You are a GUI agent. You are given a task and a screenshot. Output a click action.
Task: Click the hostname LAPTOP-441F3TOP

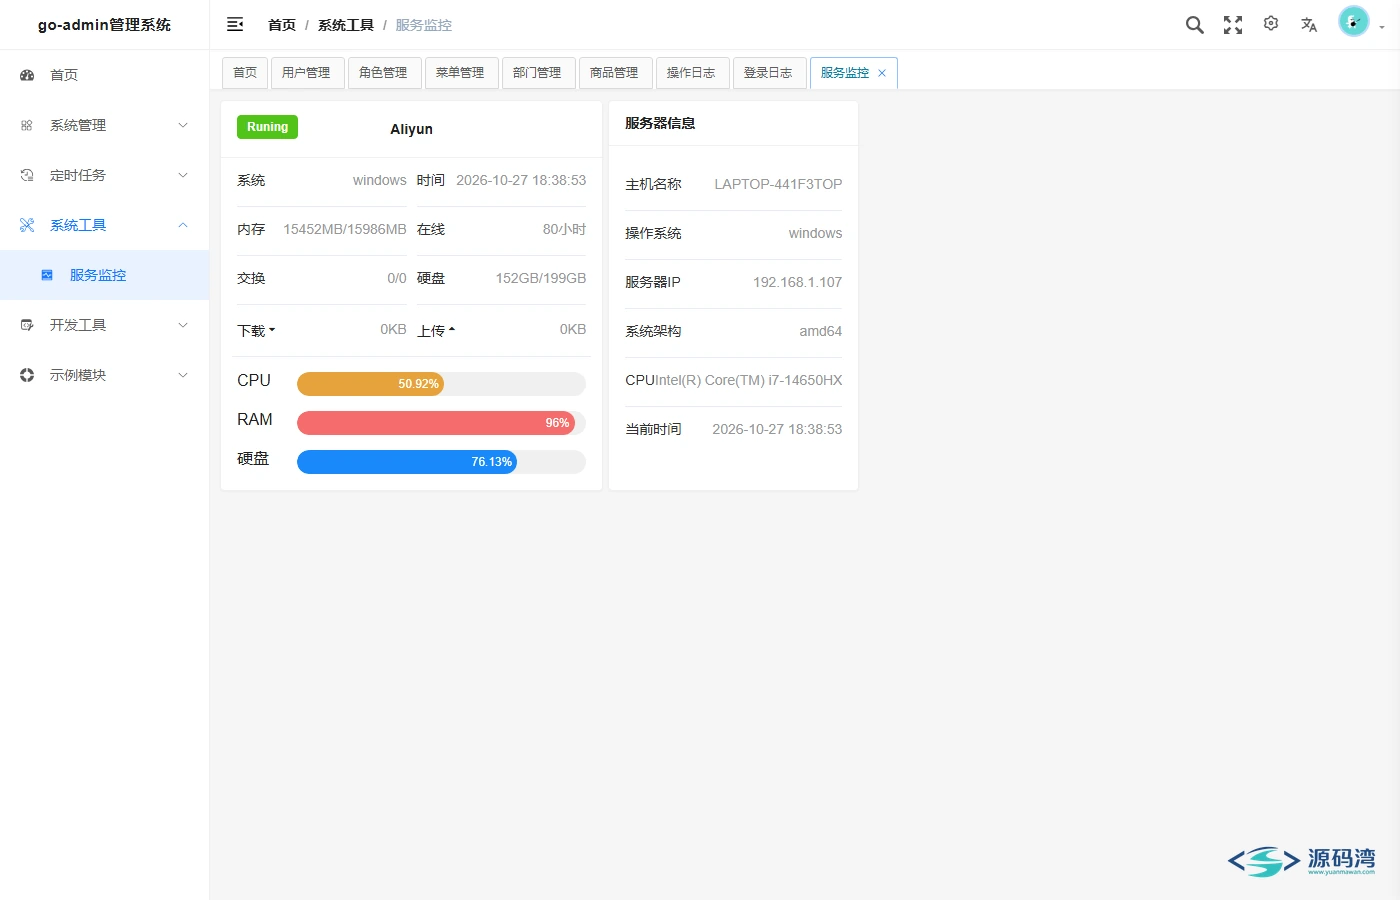click(x=778, y=184)
